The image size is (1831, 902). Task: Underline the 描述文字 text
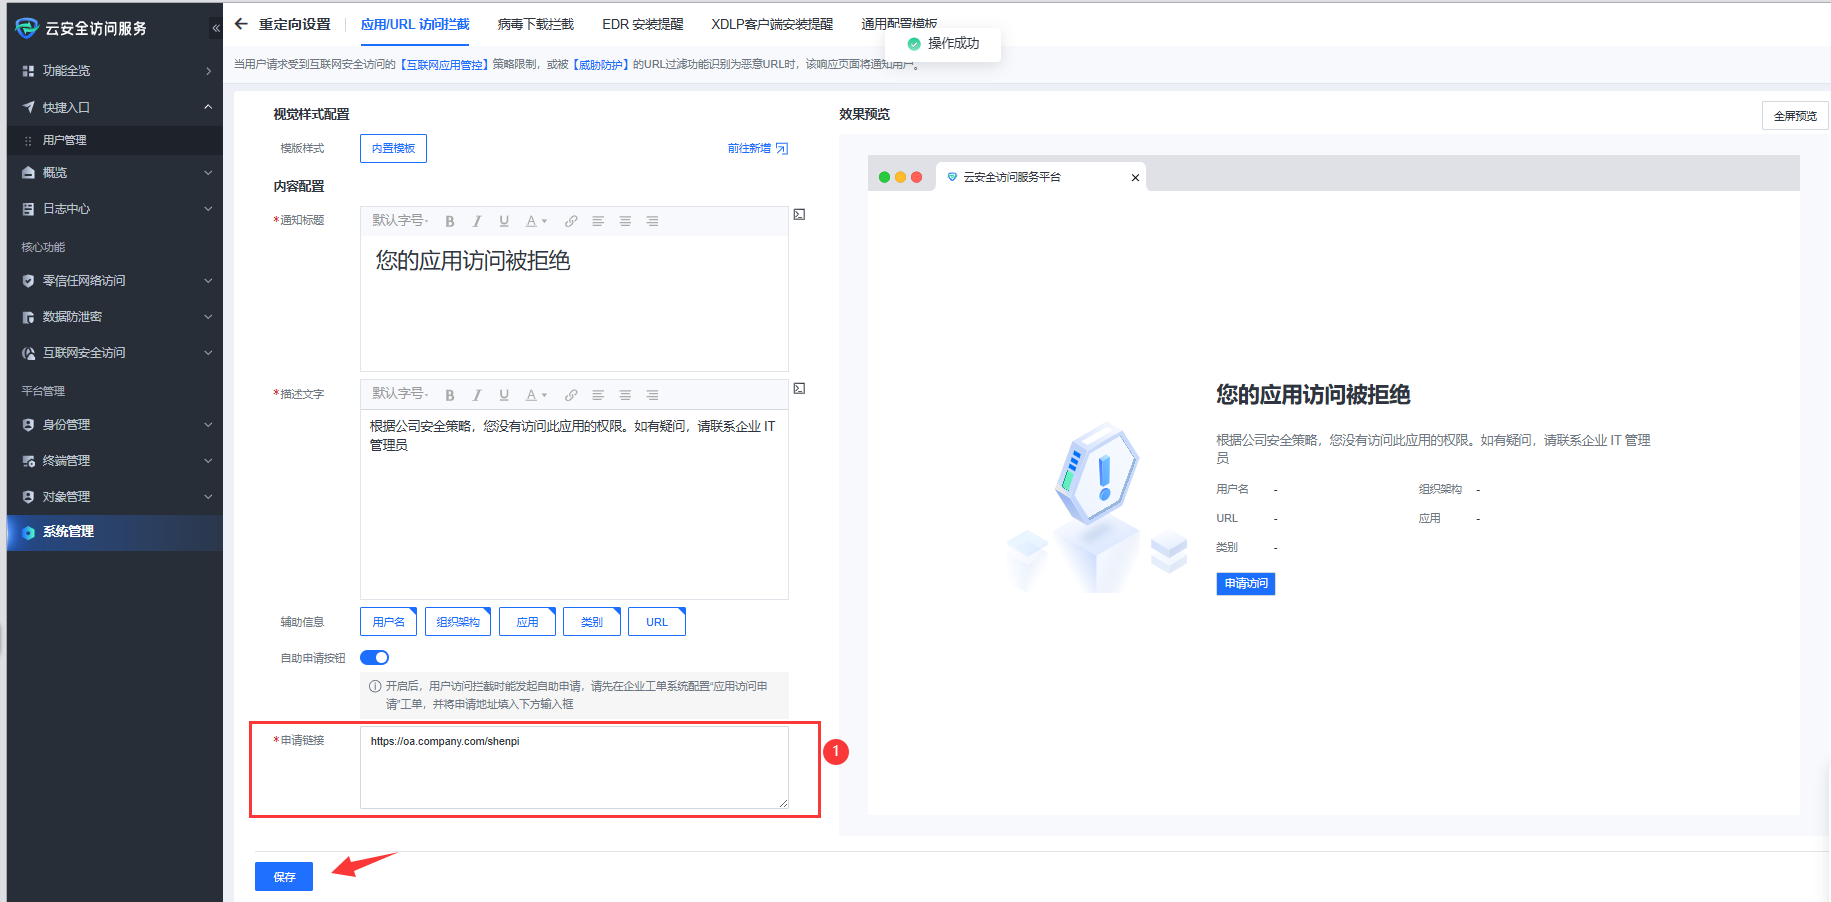504,395
